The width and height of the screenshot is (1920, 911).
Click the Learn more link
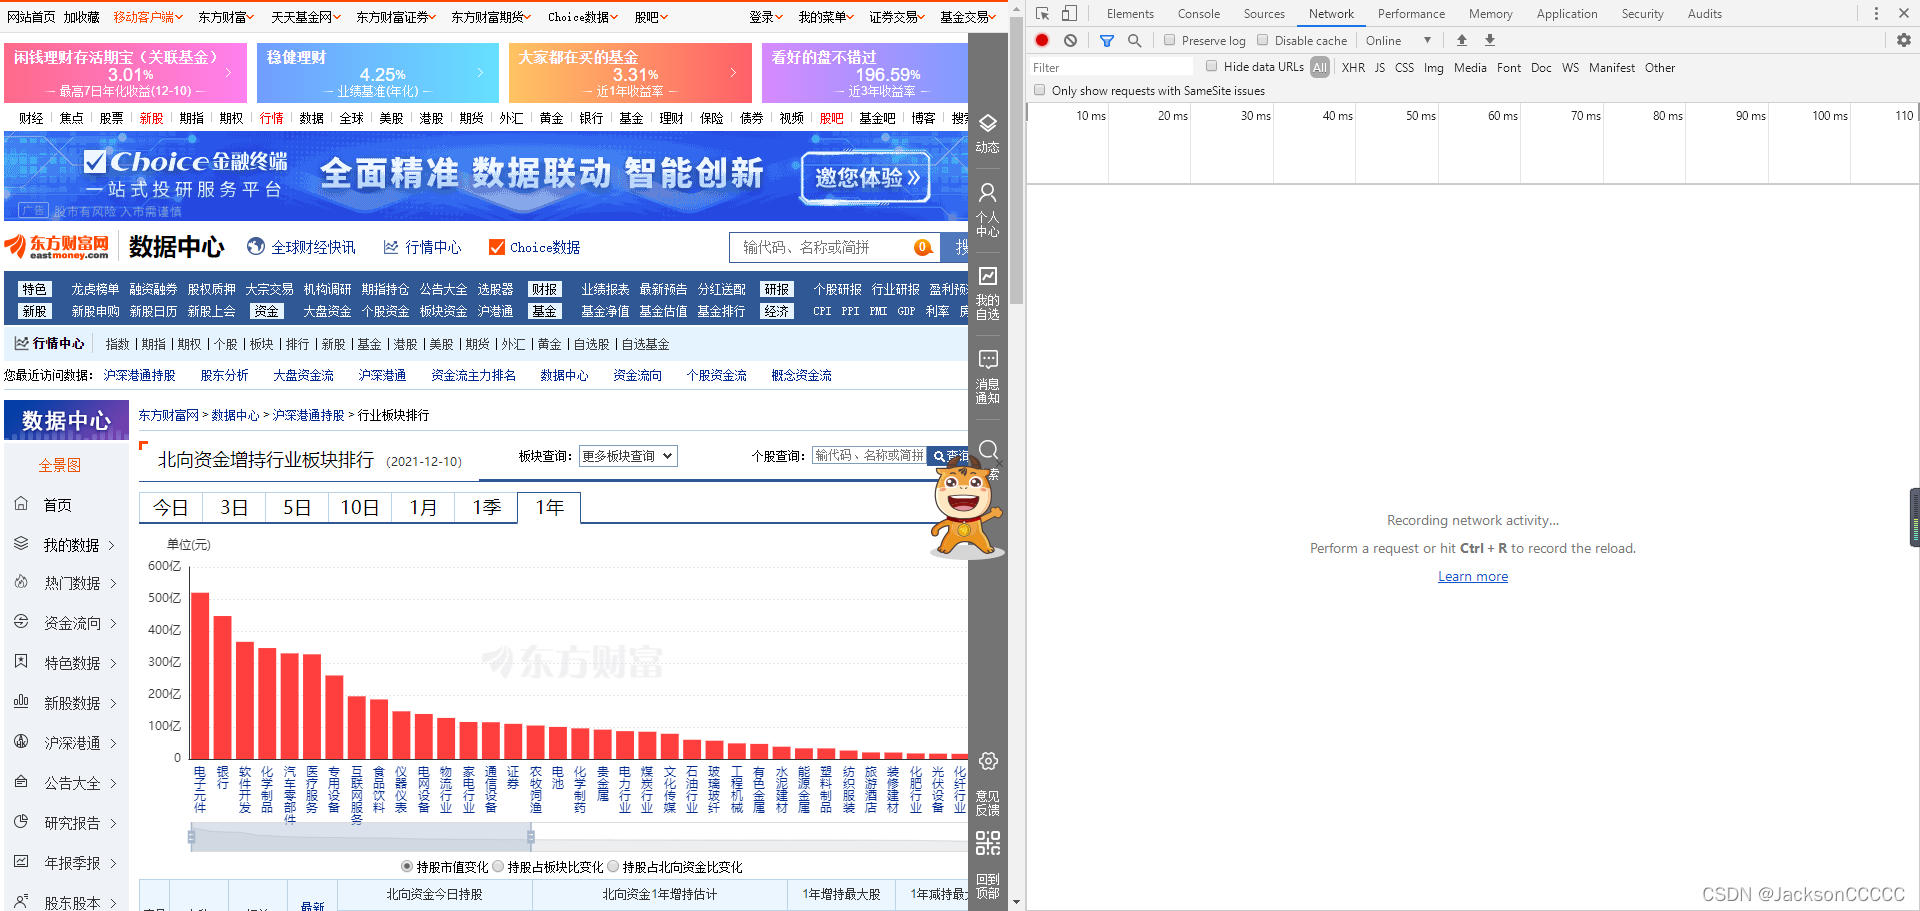[1472, 576]
